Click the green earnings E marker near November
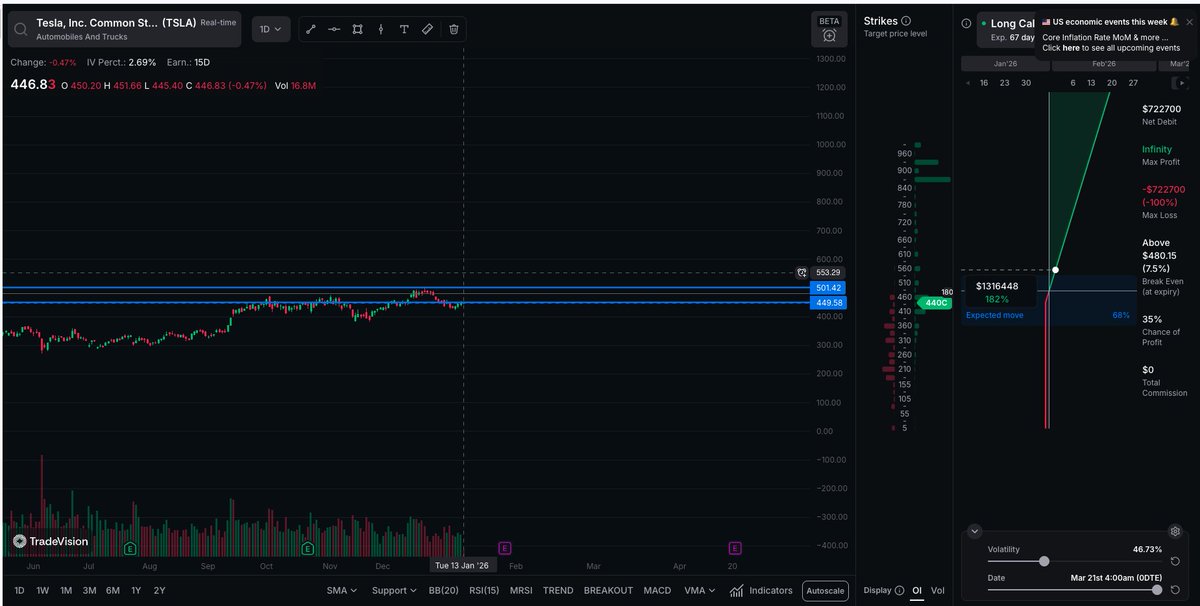This screenshot has width=1200, height=606. pyautogui.click(x=307, y=548)
